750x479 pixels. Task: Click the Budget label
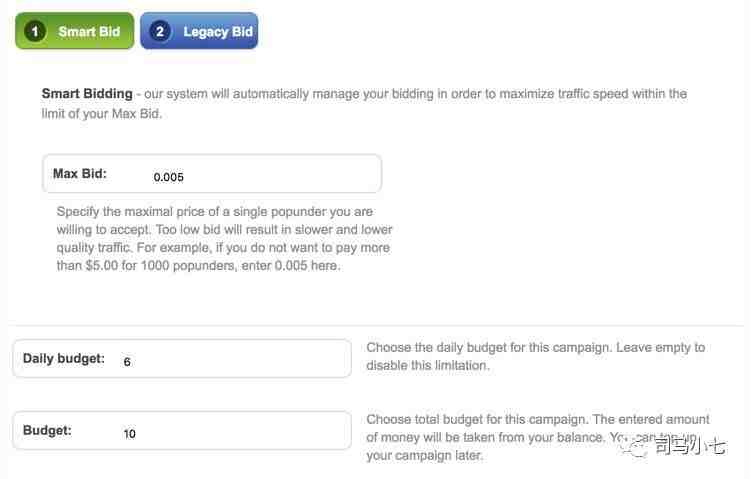click(47, 430)
